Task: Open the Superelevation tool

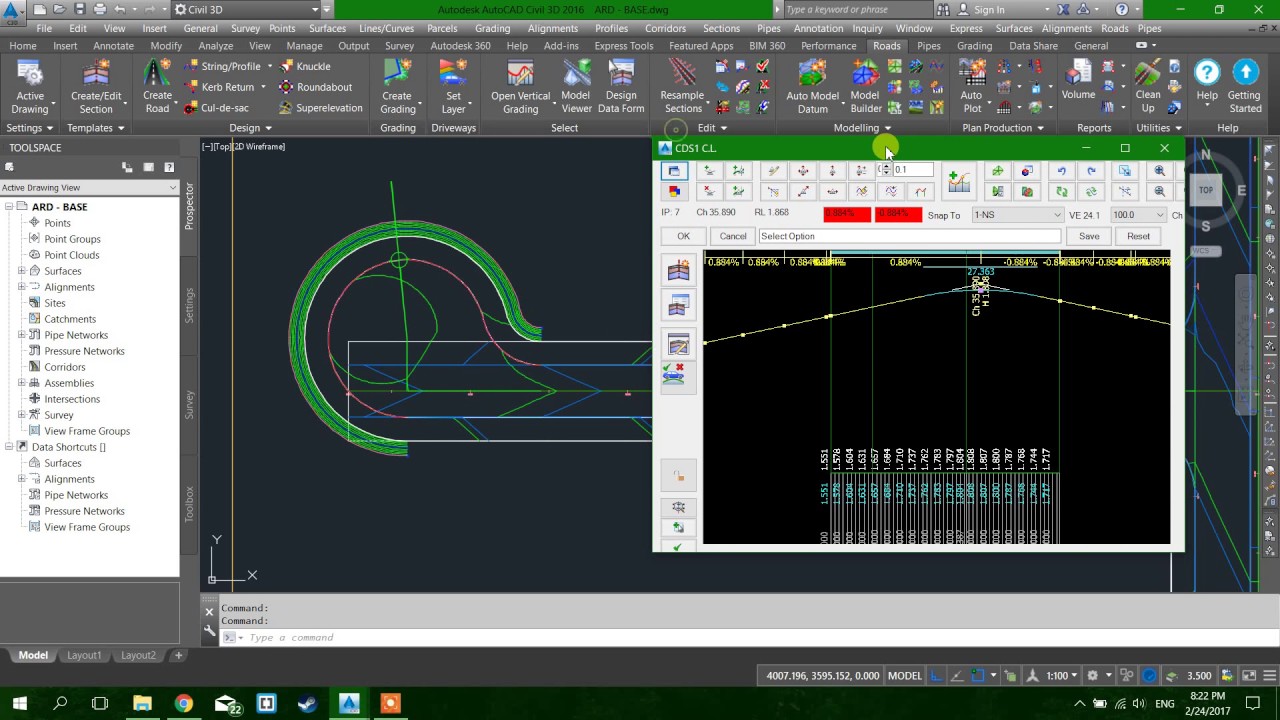Action: (x=321, y=108)
